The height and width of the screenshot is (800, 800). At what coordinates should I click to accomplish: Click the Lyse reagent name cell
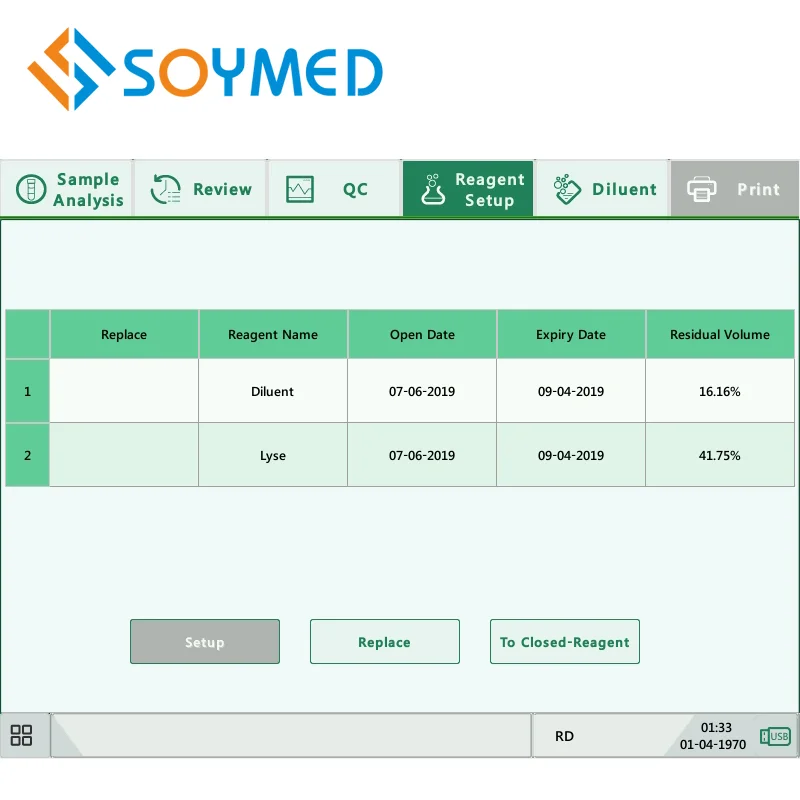coord(273,455)
